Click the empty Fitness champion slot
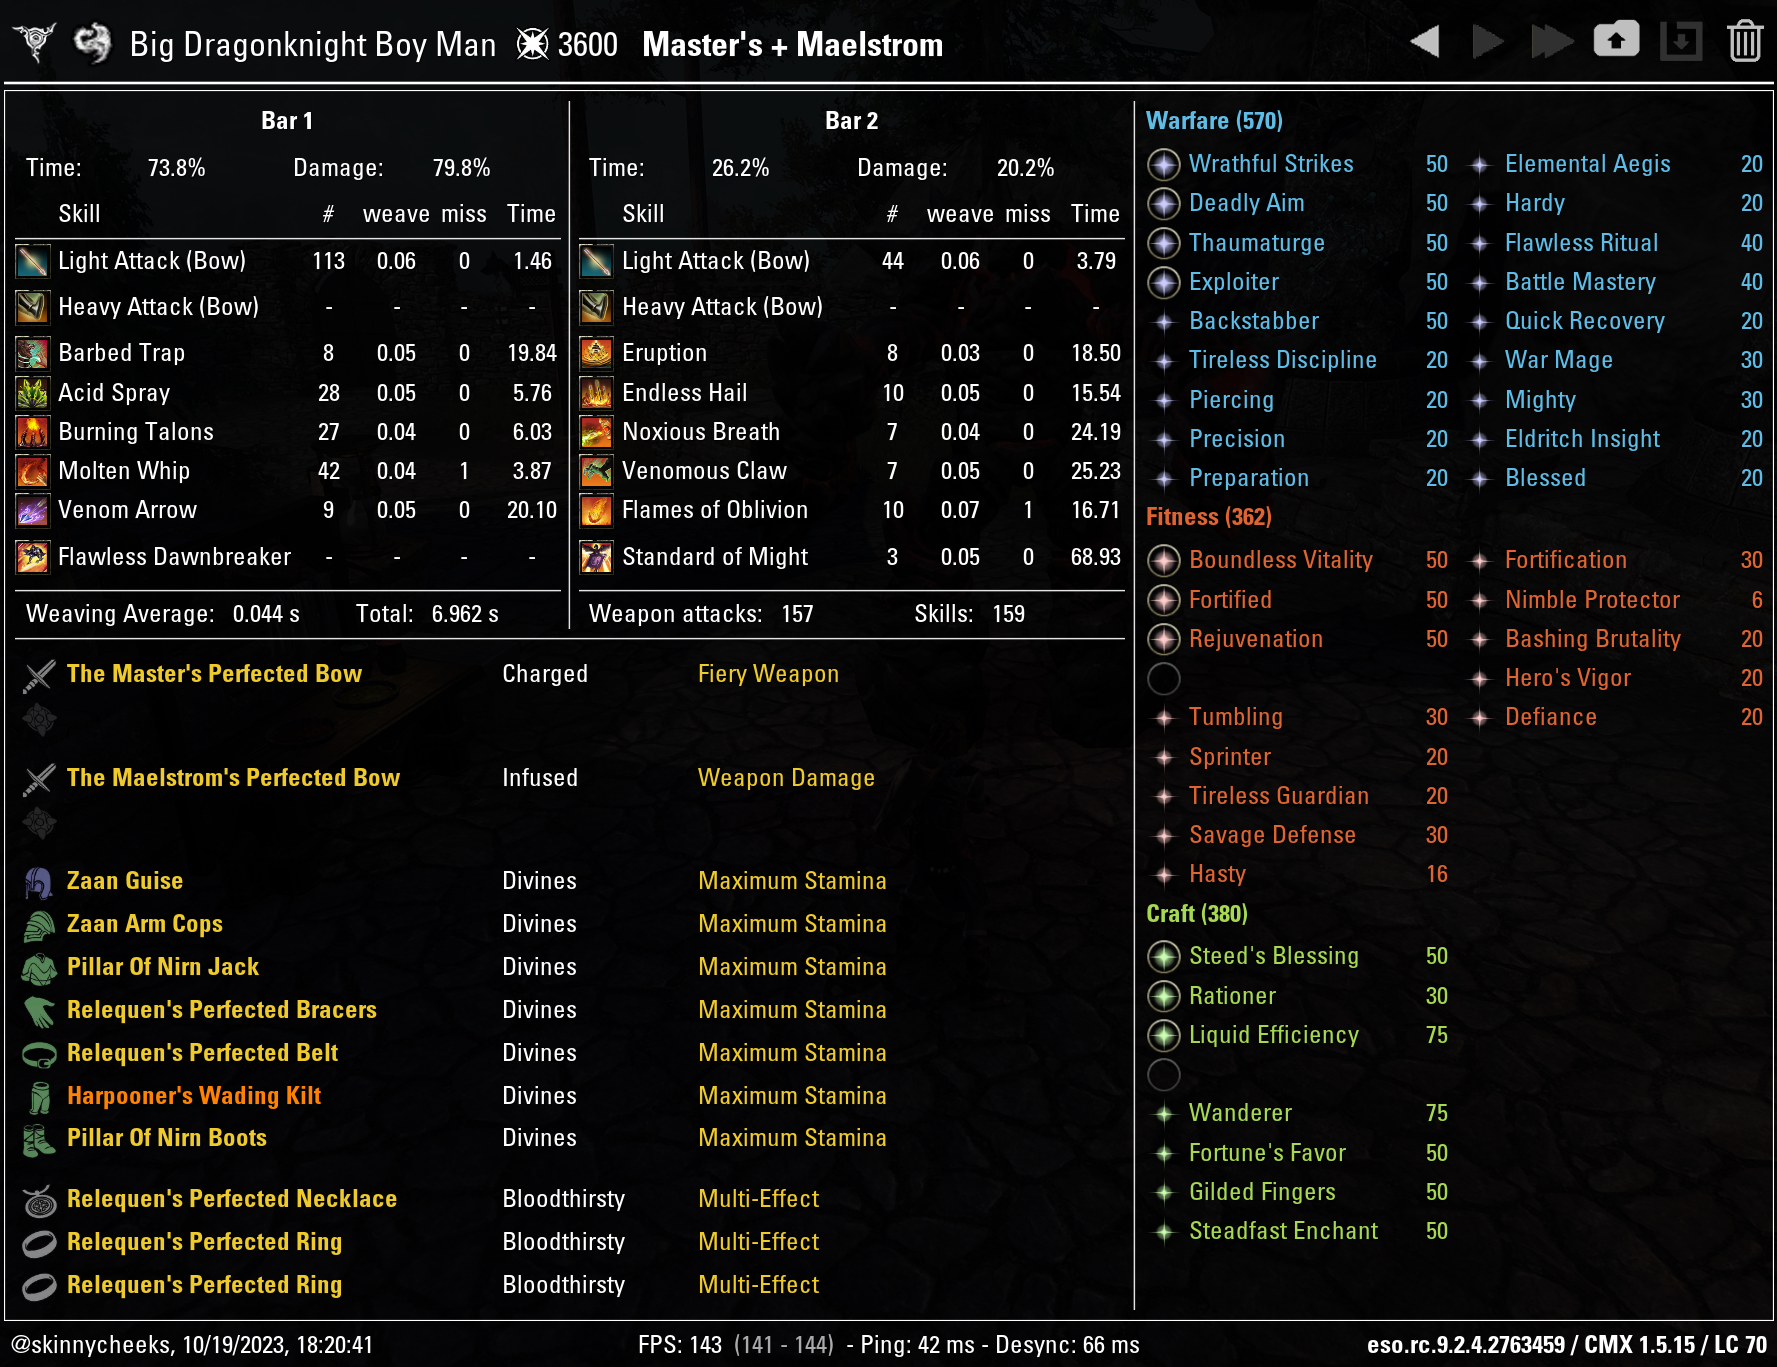 [x=1164, y=678]
